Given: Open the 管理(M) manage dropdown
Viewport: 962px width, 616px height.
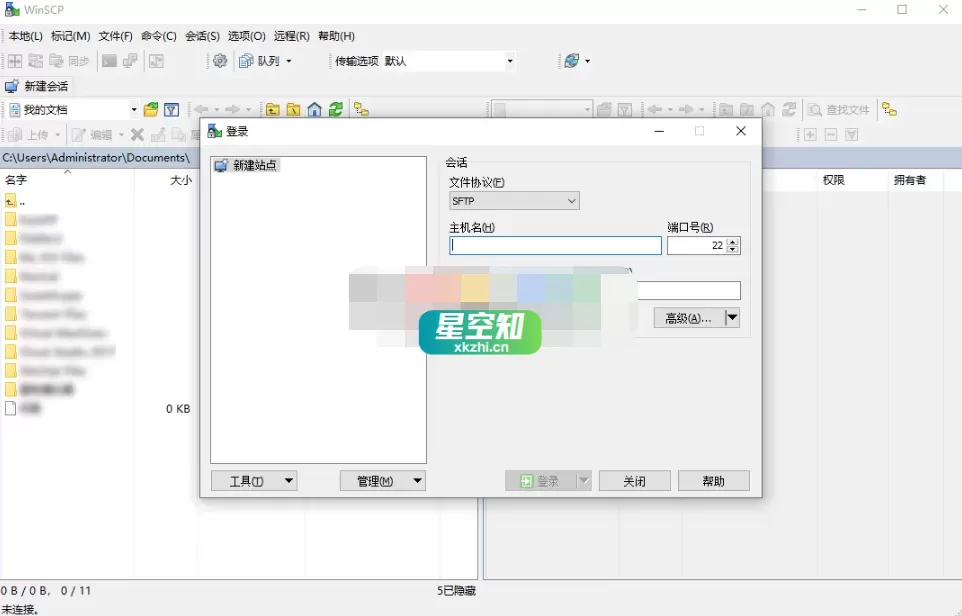Looking at the screenshot, I should pos(383,480).
